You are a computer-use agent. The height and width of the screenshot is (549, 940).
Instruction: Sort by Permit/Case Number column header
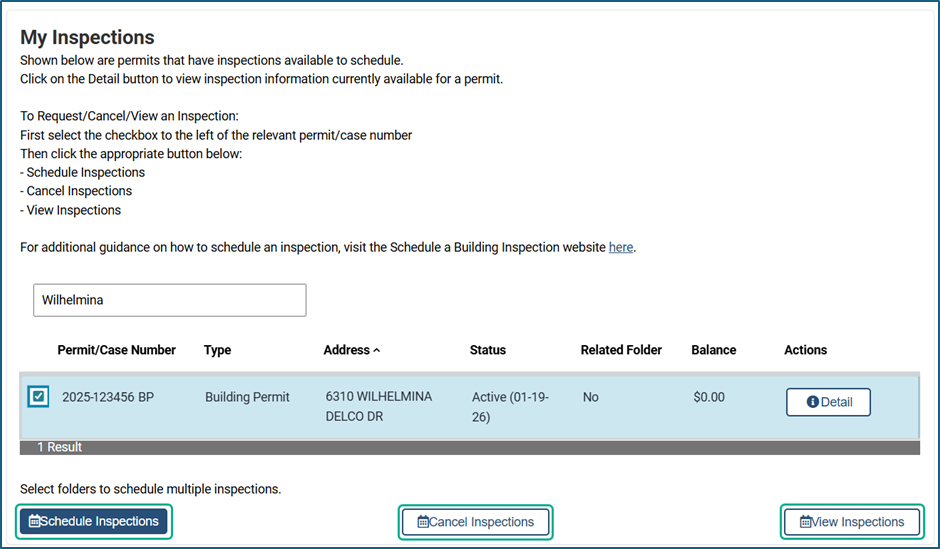pos(116,350)
